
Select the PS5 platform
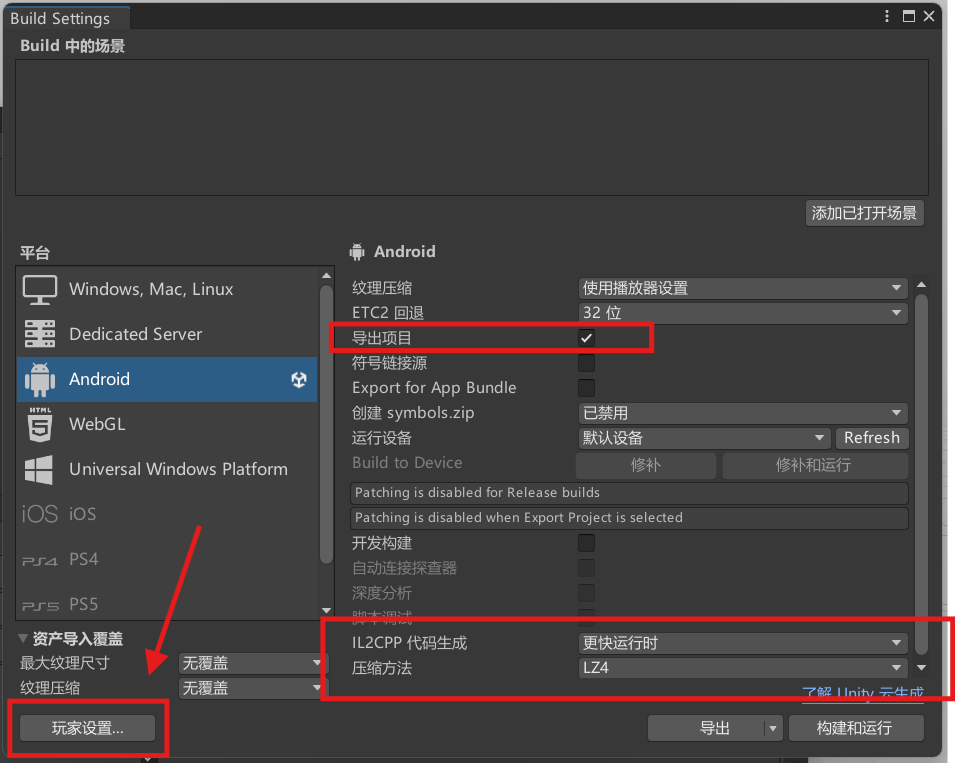click(167, 604)
